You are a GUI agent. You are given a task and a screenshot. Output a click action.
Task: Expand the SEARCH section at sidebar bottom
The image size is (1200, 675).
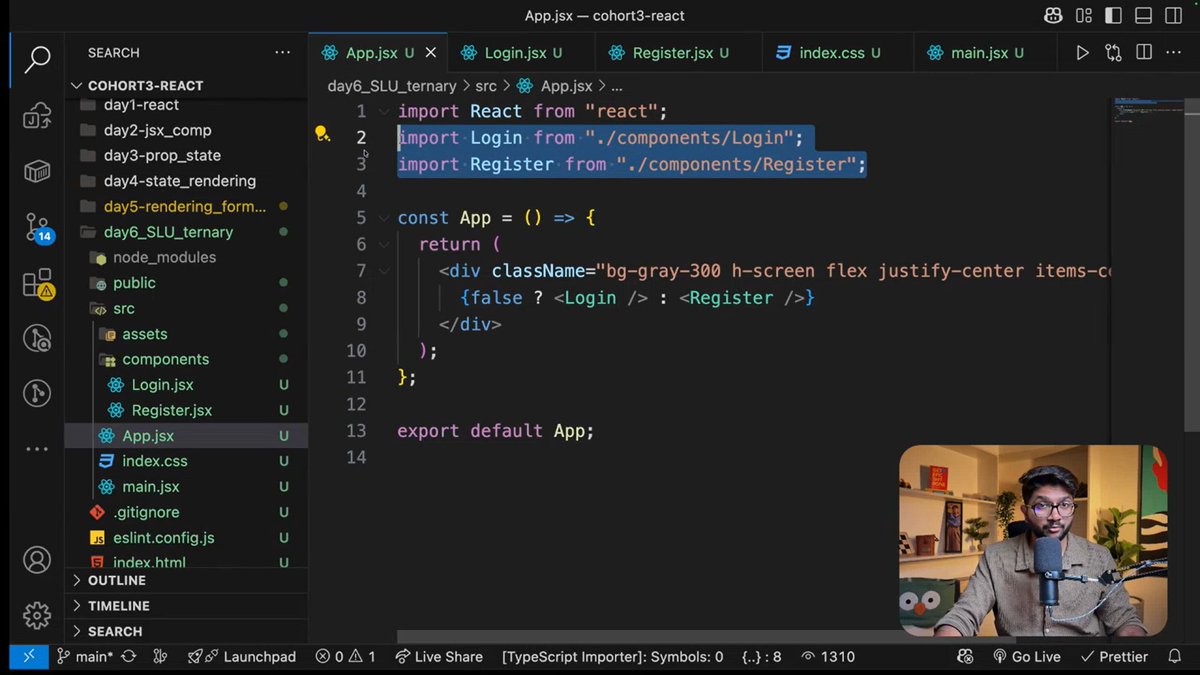[x=186, y=632]
